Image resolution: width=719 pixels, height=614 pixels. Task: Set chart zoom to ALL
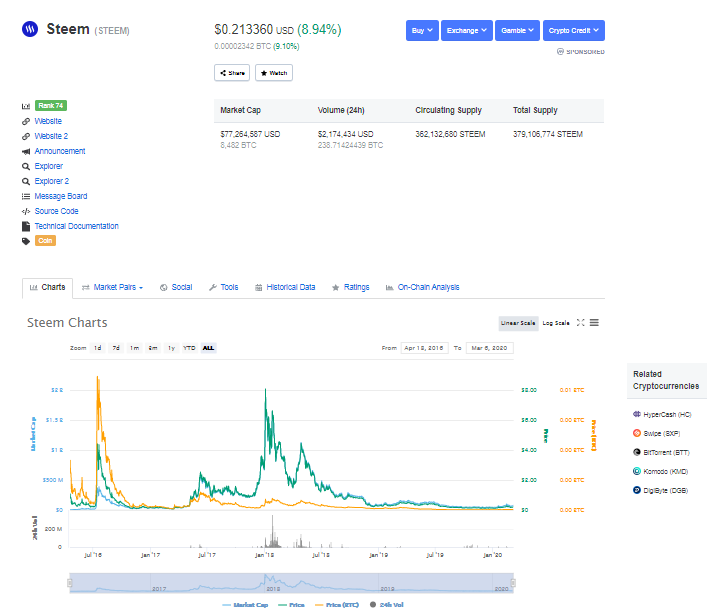[208, 348]
